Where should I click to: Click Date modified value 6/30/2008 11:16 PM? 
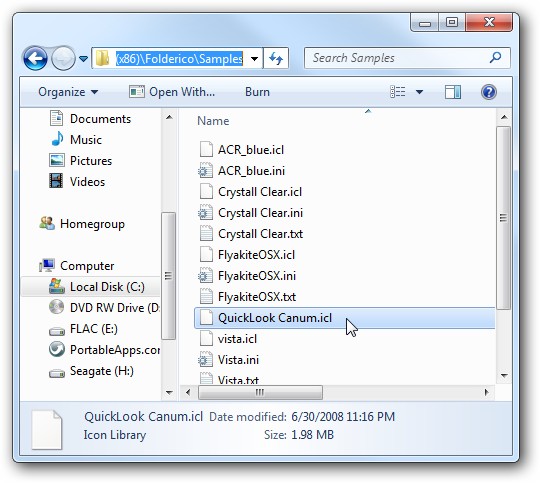(343, 417)
